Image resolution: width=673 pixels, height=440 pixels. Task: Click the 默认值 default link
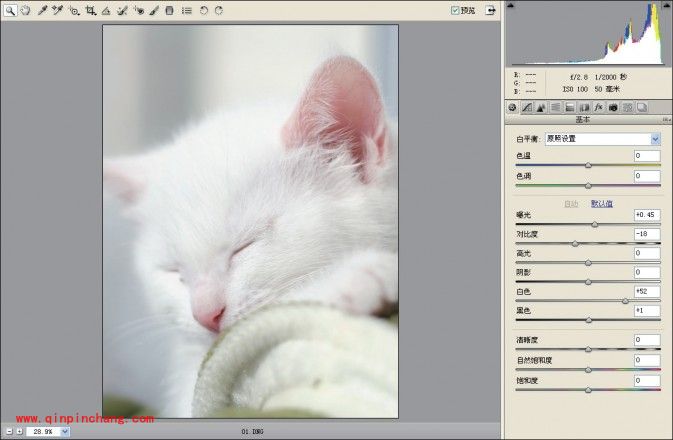pyautogui.click(x=601, y=203)
